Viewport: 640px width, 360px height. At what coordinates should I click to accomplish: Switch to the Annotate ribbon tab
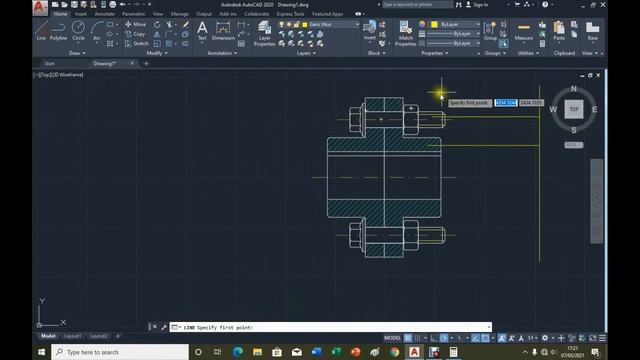coord(104,14)
